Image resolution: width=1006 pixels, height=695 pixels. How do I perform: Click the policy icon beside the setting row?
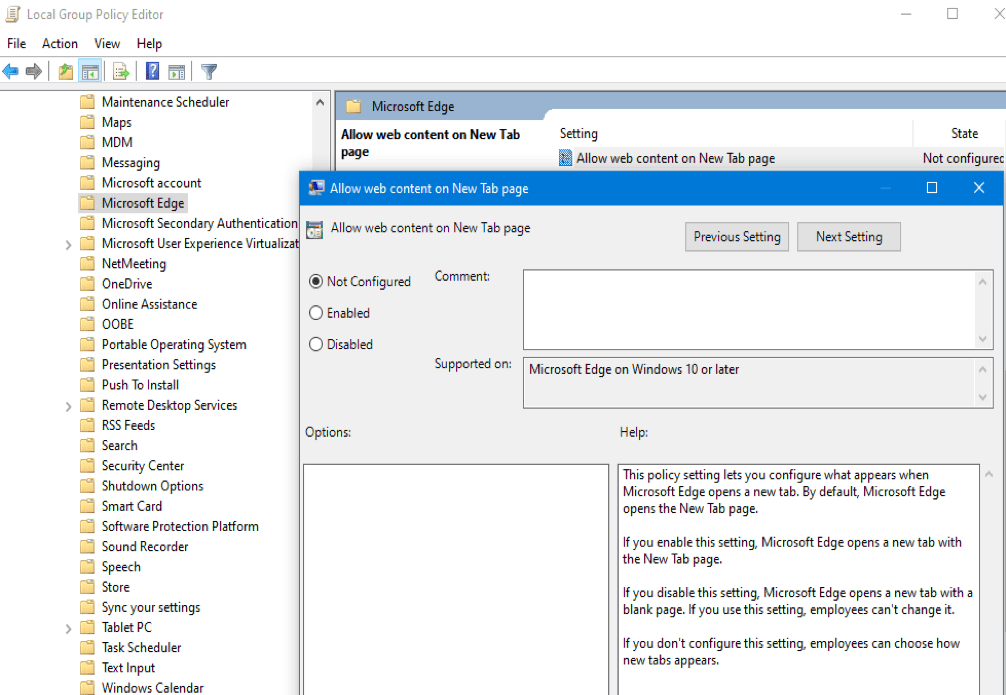[x=565, y=158]
